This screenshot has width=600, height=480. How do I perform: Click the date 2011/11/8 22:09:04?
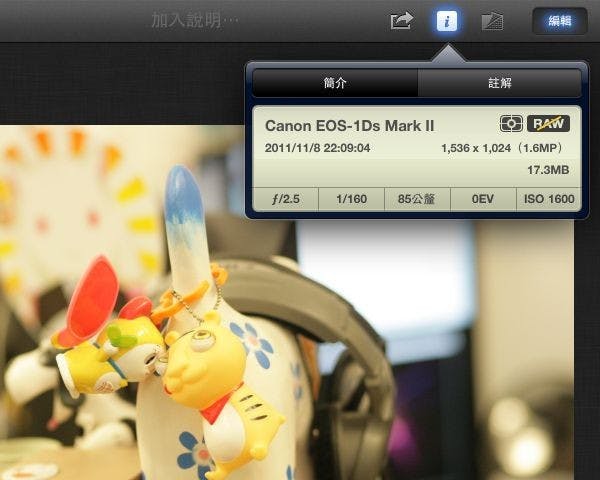pyautogui.click(x=317, y=148)
